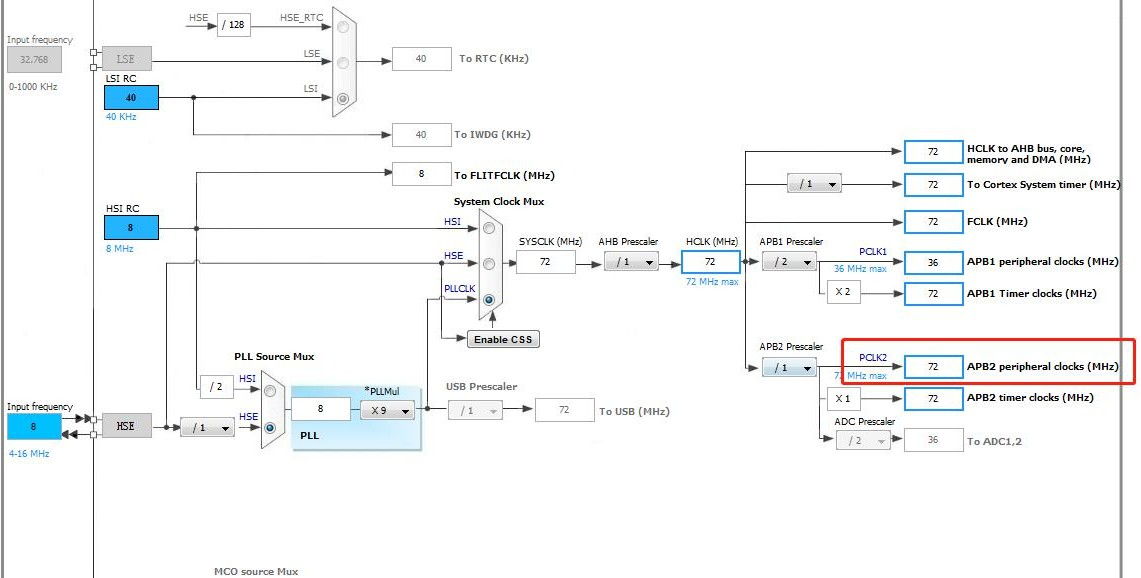The image size is (1141, 578).
Task: Click the To IWDG (KHz) value field
Action: tap(421, 135)
